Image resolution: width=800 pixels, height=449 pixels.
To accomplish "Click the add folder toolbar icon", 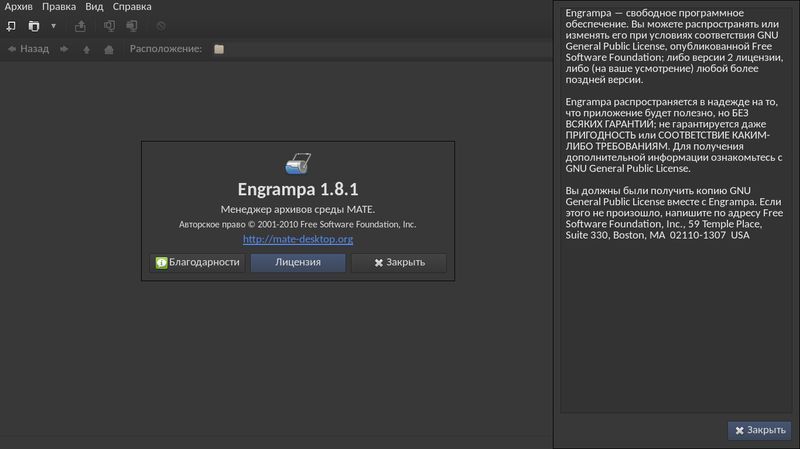I will pyautogui.click(x=132, y=26).
